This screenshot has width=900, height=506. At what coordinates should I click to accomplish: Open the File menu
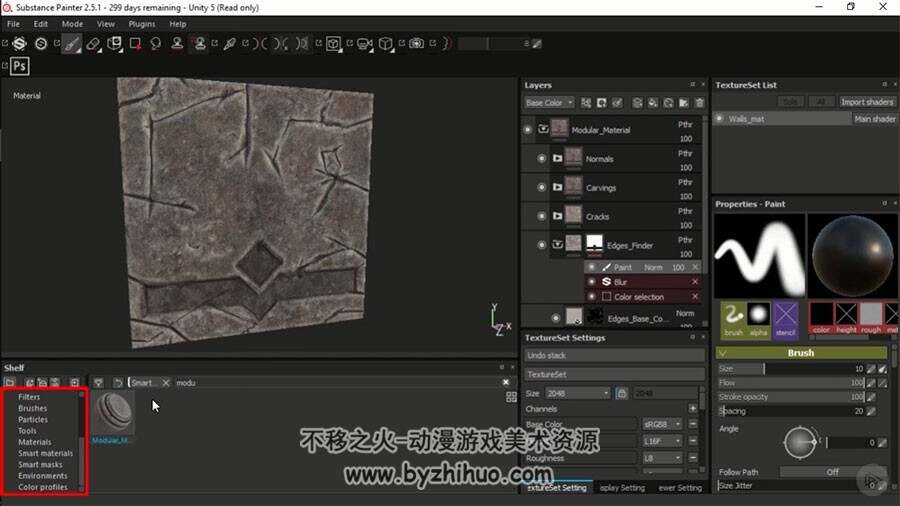click(x=13, y=24)
